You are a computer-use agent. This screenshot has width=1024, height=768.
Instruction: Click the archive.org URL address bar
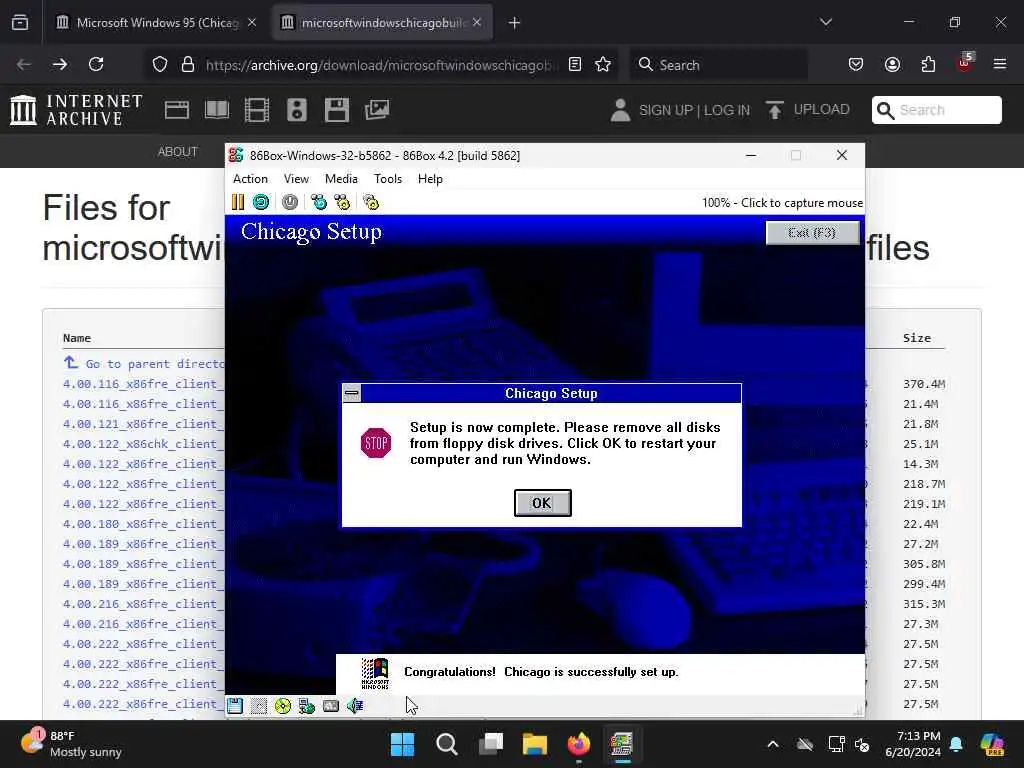pos(382,65)
